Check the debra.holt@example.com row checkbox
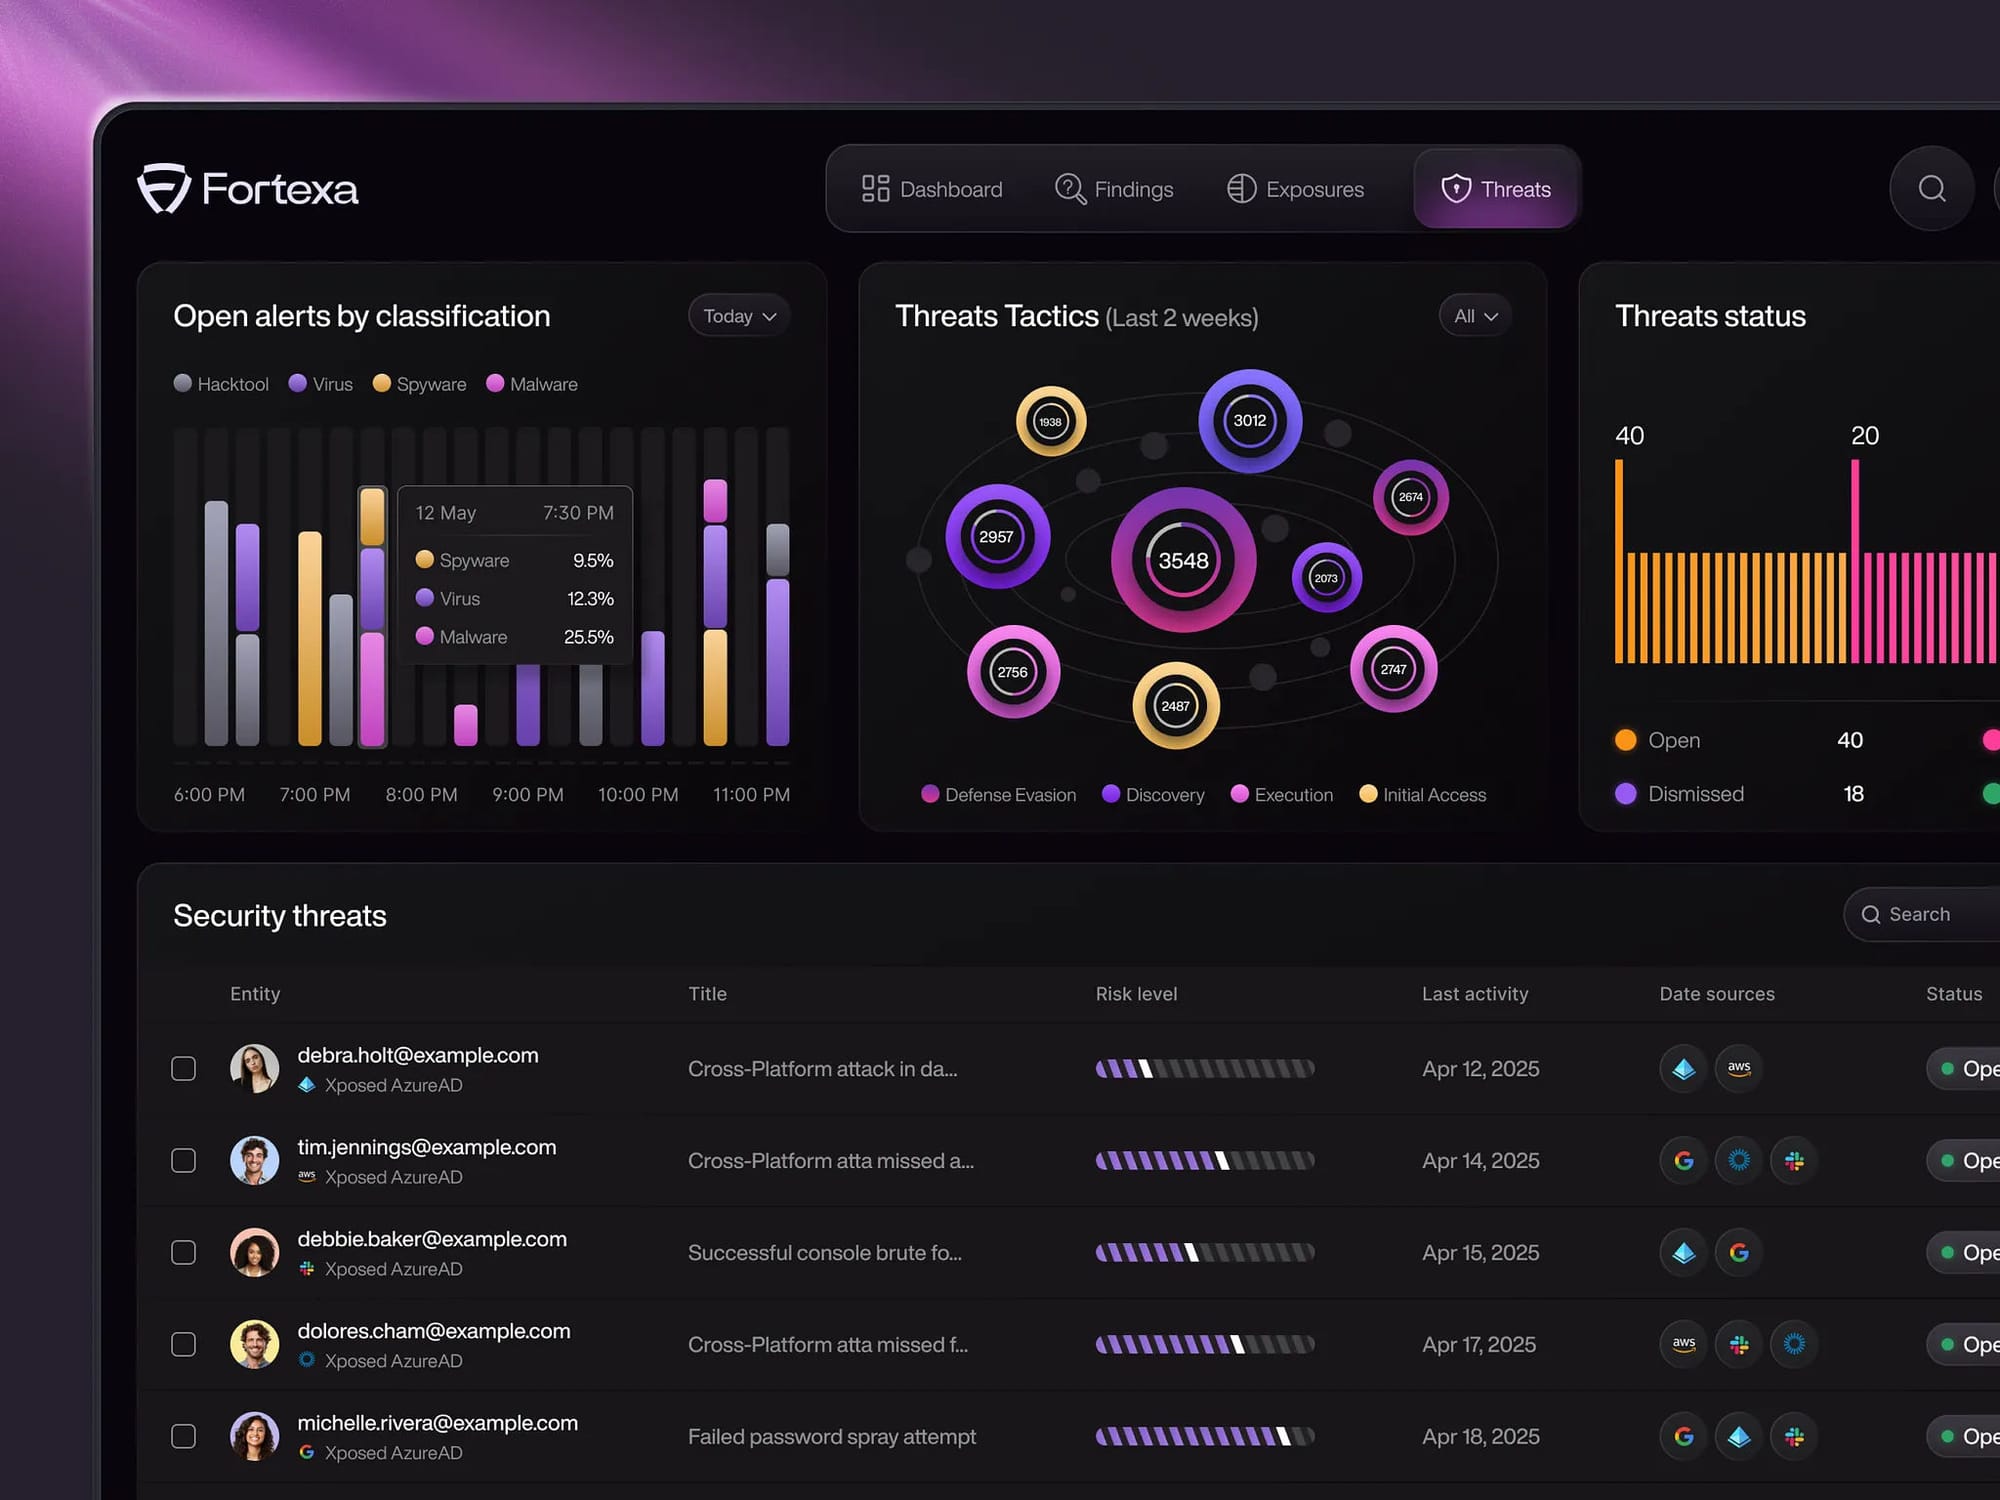This screenshot has height=1500, width=2000. (183, 1068)
